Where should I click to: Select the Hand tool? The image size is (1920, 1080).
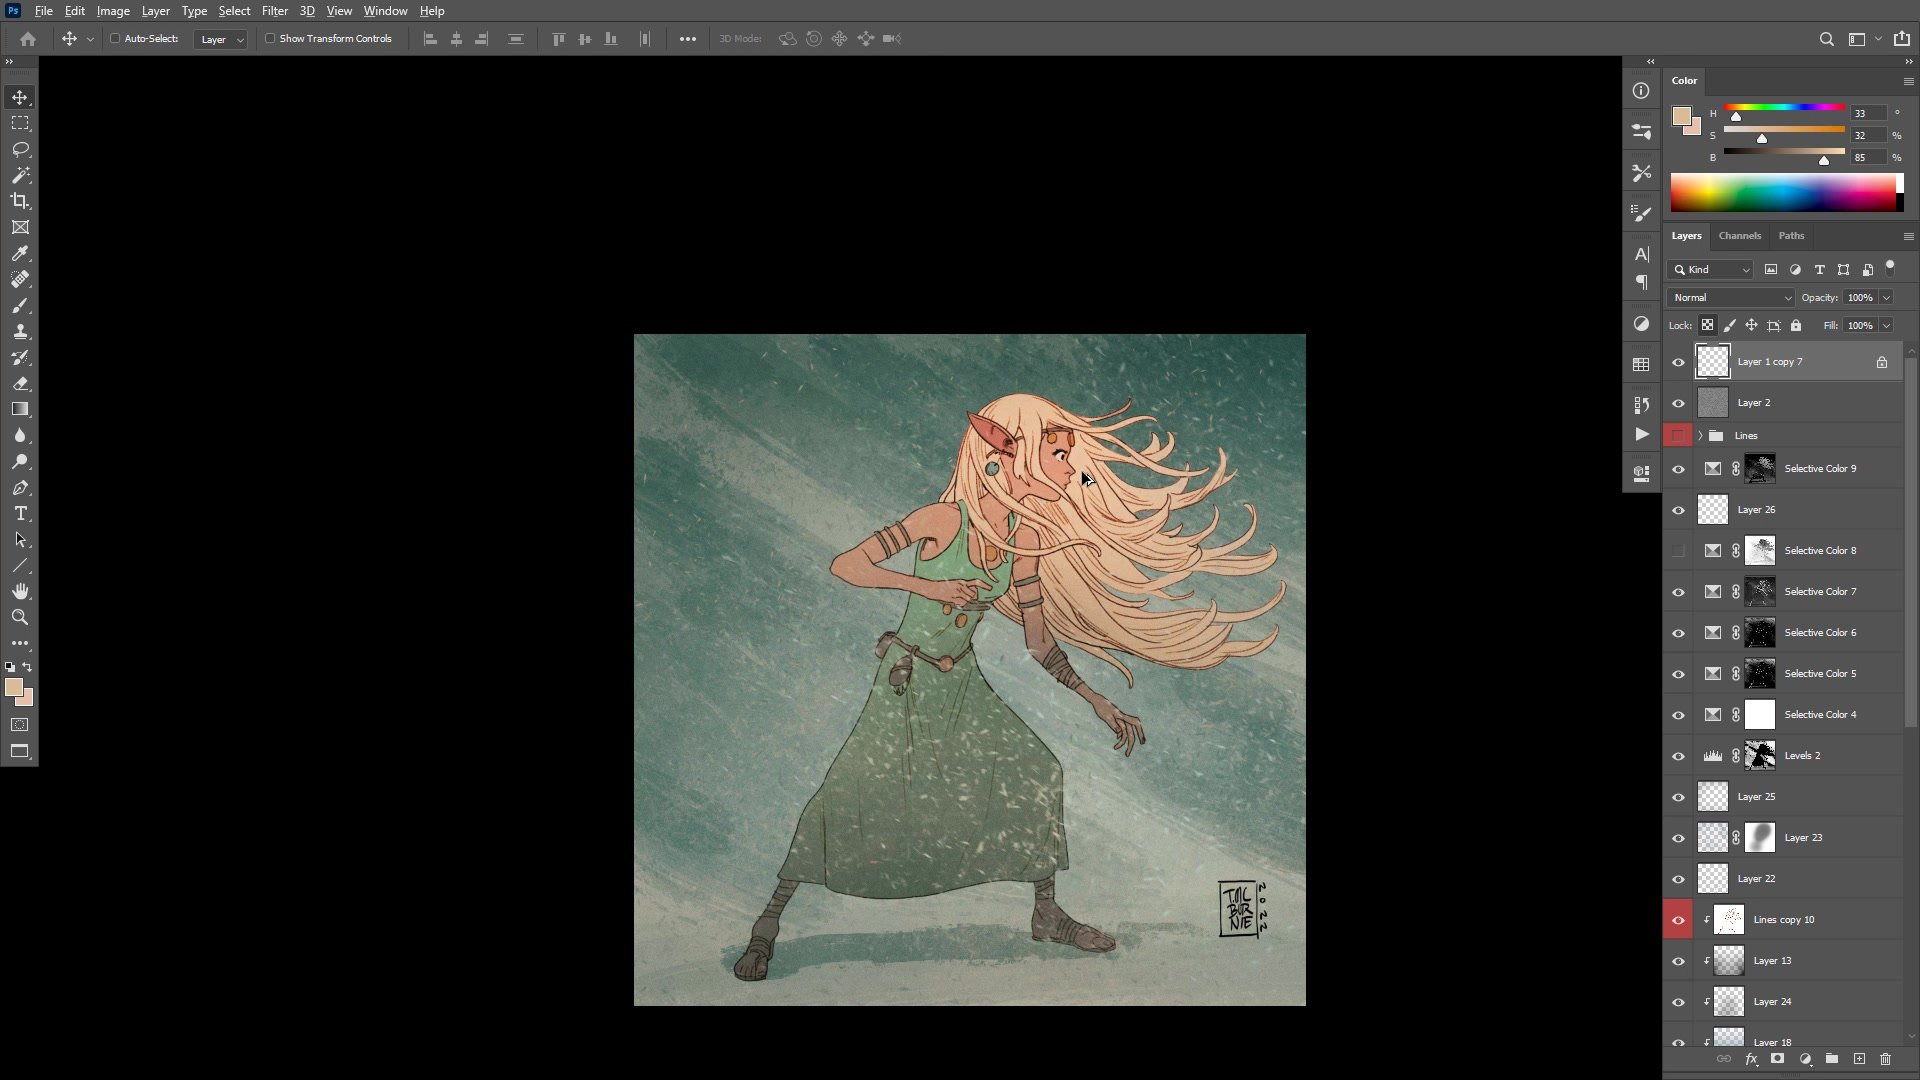[20, 591]
